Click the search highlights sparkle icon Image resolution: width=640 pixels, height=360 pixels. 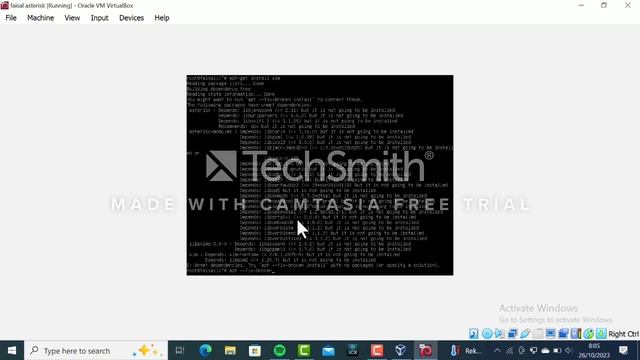148,350
